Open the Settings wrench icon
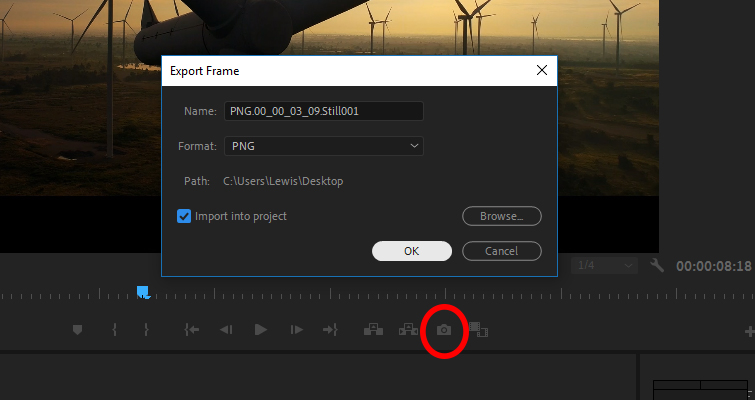The width and height of the screenshot is (755, 400). [657, 265]
